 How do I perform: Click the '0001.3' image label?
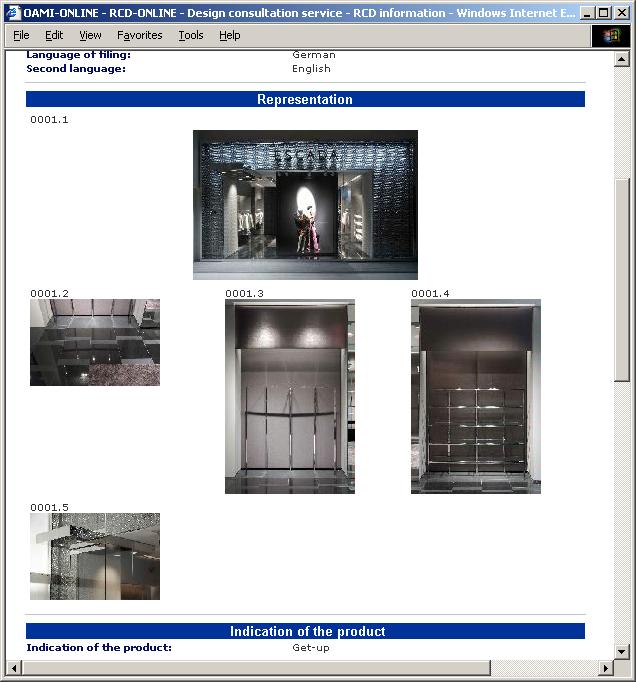coord(244,294)
